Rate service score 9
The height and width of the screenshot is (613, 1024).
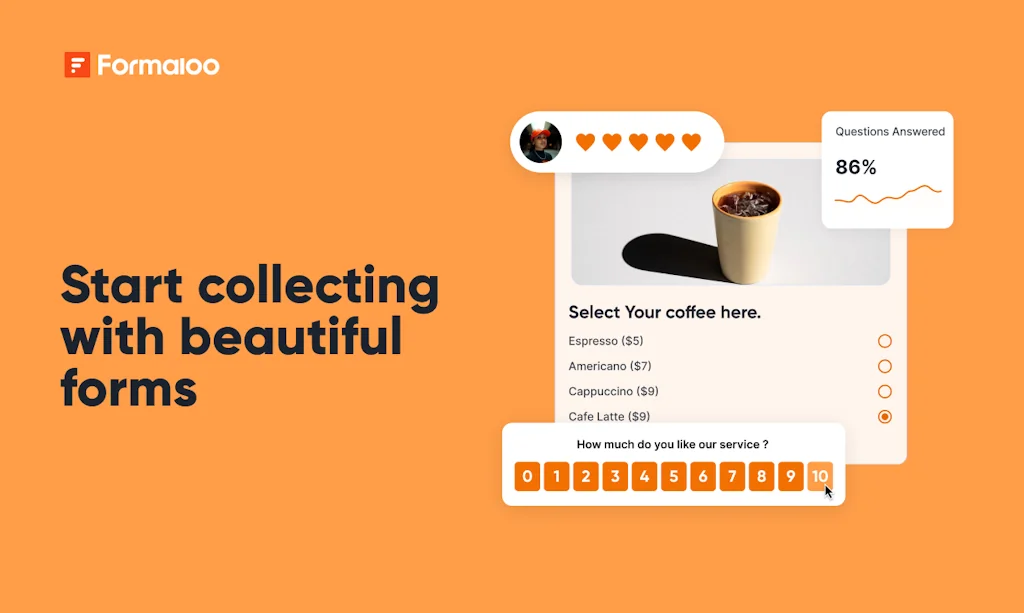pyautogui.click(x=790, y=477)
